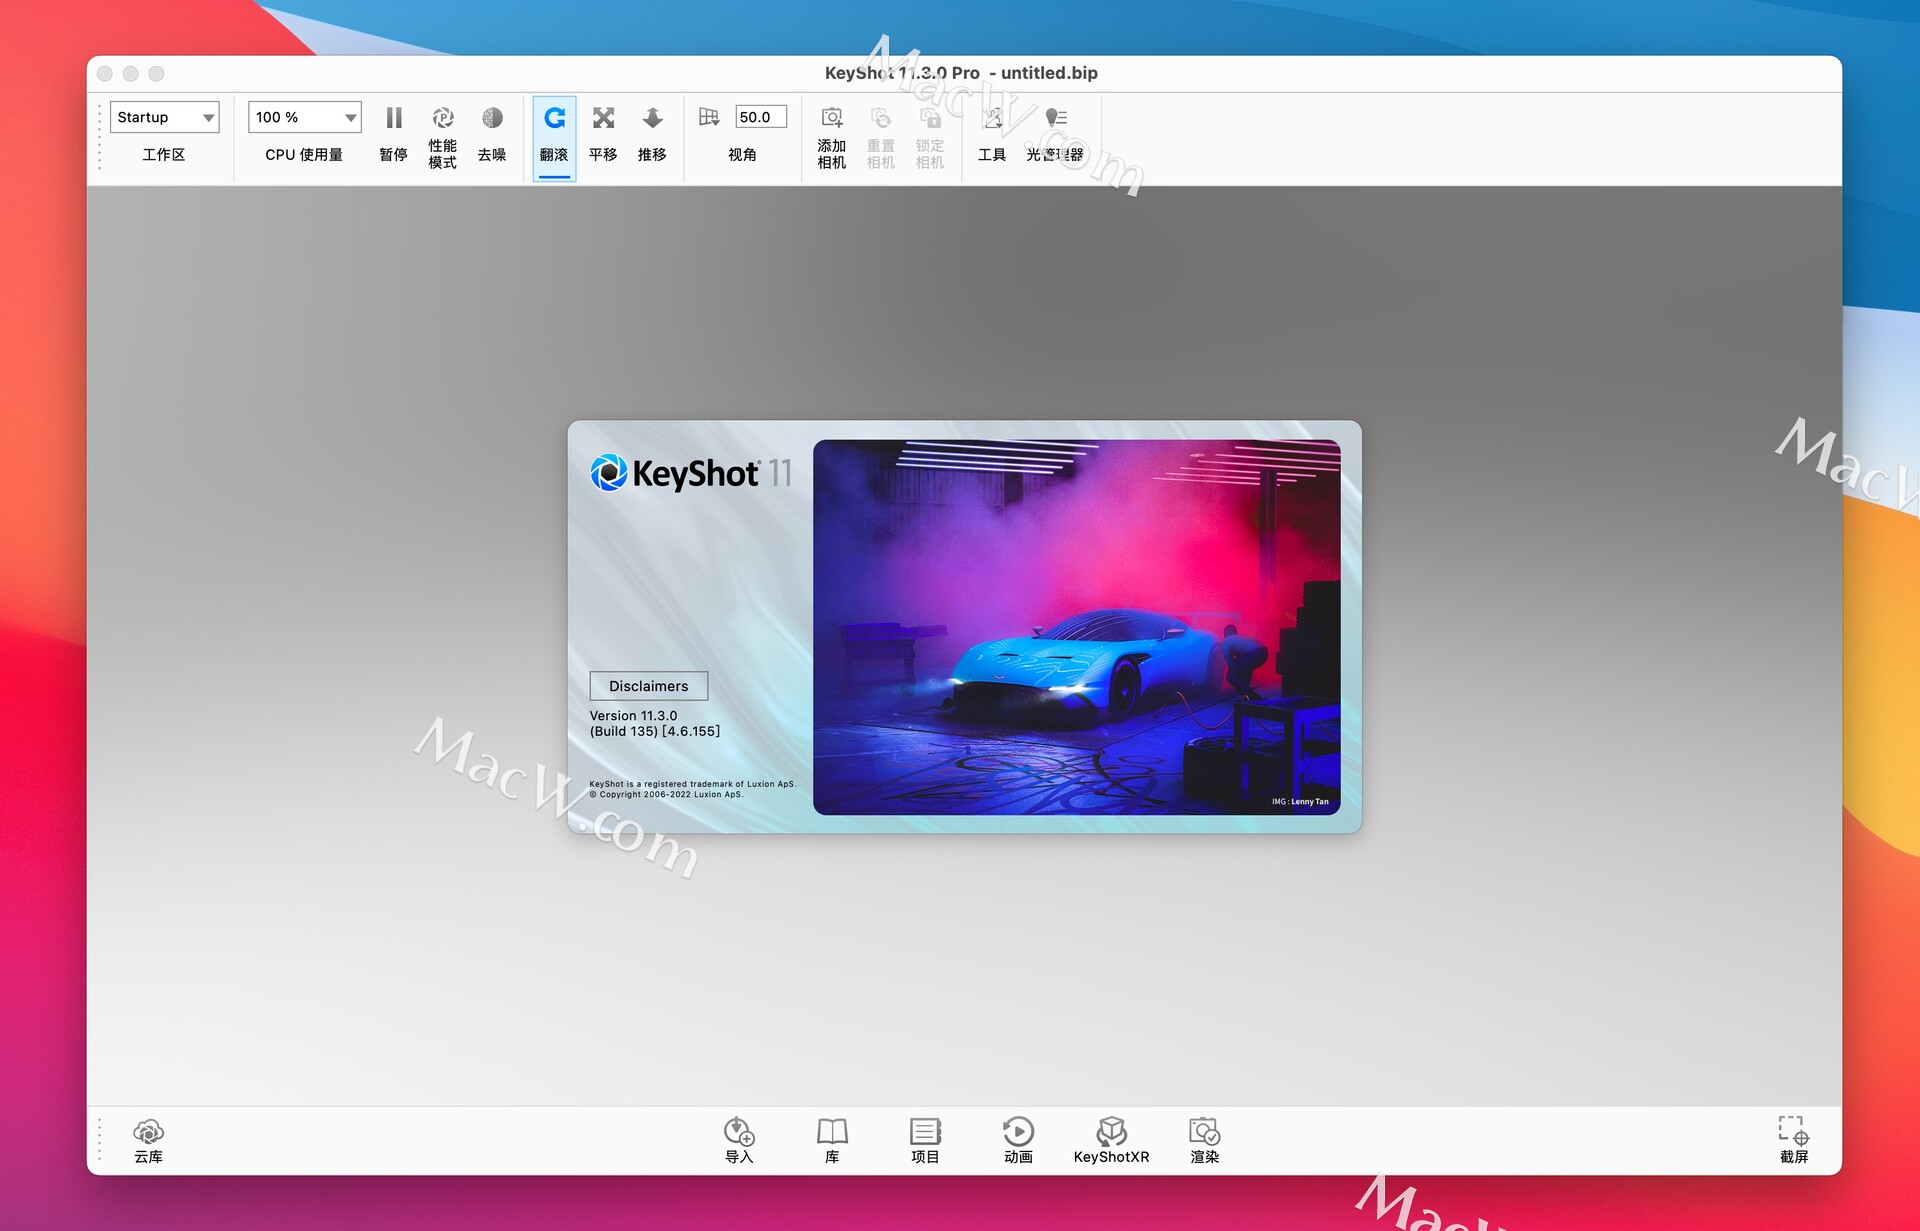Click the Version 11.3.0 text

point(633,716)
